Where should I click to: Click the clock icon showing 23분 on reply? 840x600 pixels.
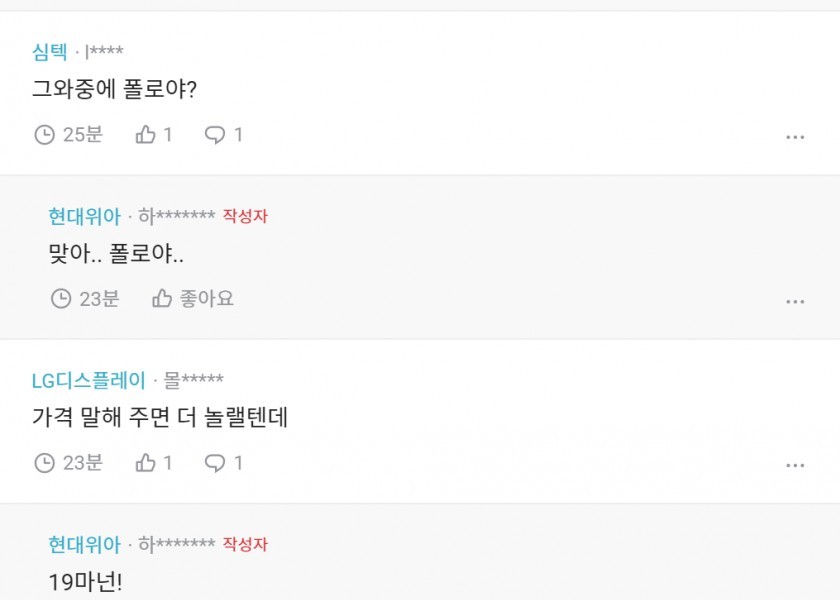pyautogui.click(x=61, y=299)
